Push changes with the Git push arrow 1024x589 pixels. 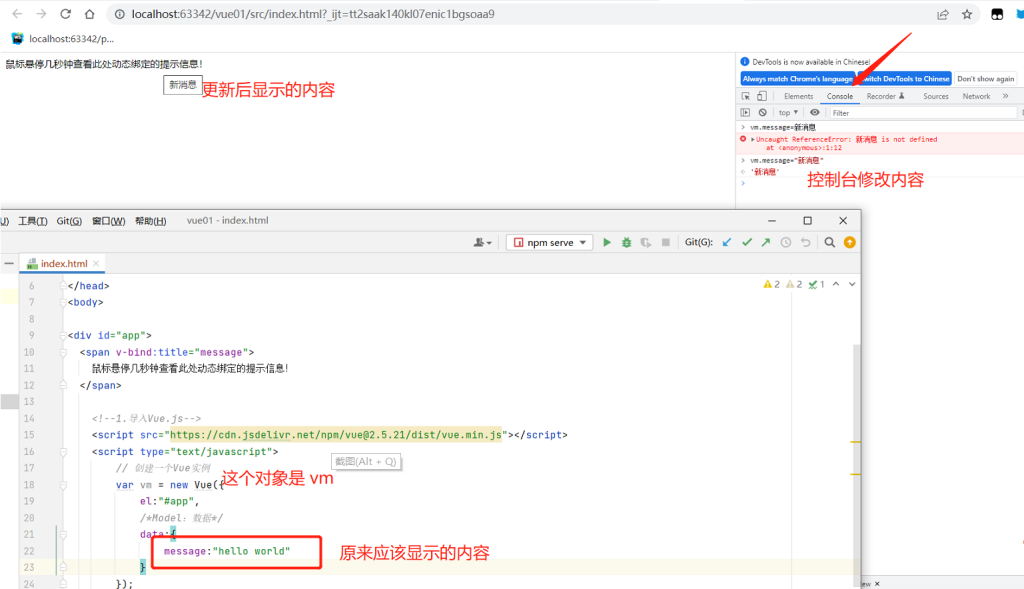765,242
